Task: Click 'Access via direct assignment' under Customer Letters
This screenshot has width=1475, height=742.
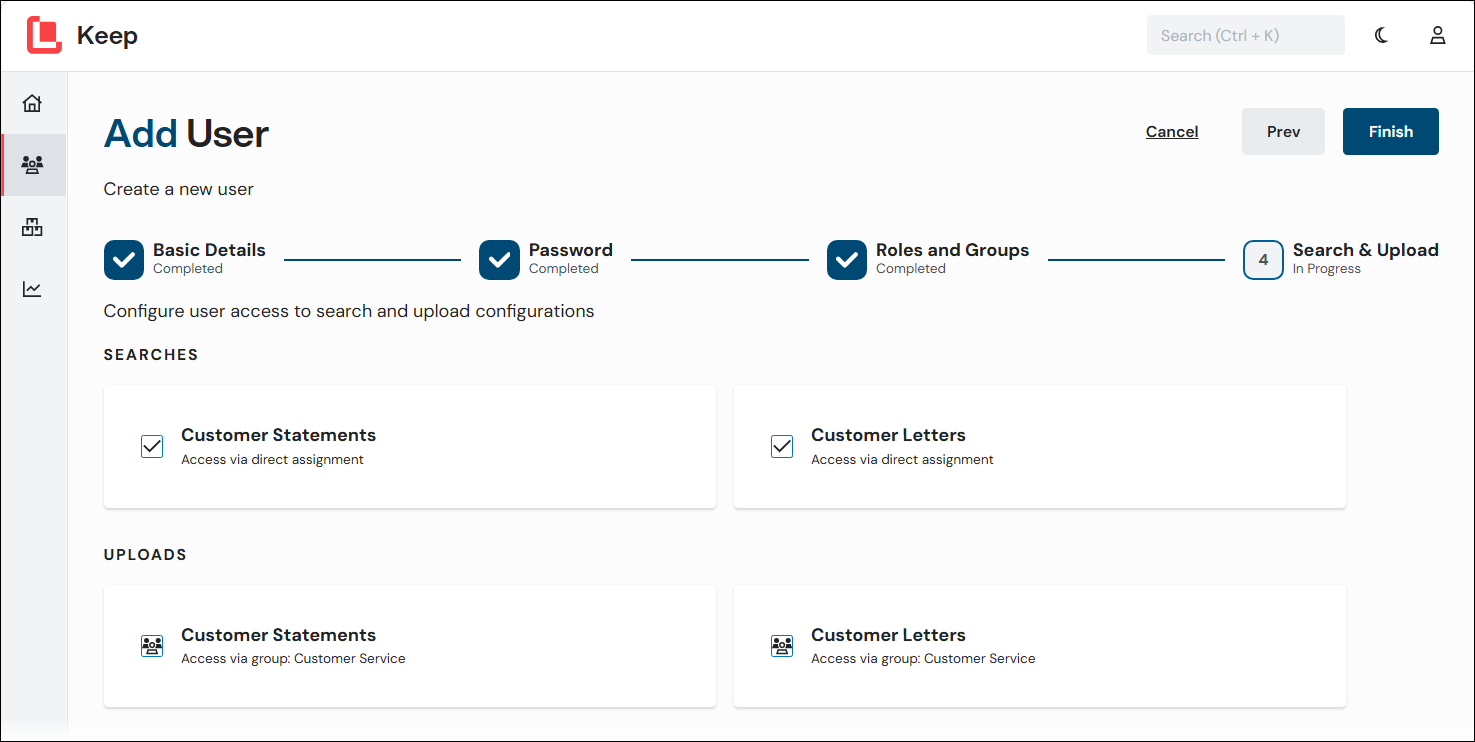Action: pyautogui.click(x=902, y=460)
